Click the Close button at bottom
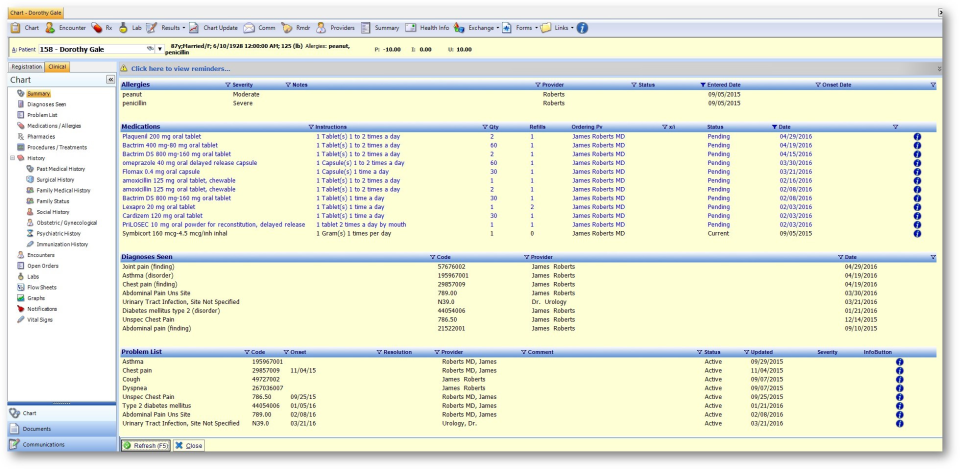The width and height of the screenshot is (960, 469). pos(189,446)
